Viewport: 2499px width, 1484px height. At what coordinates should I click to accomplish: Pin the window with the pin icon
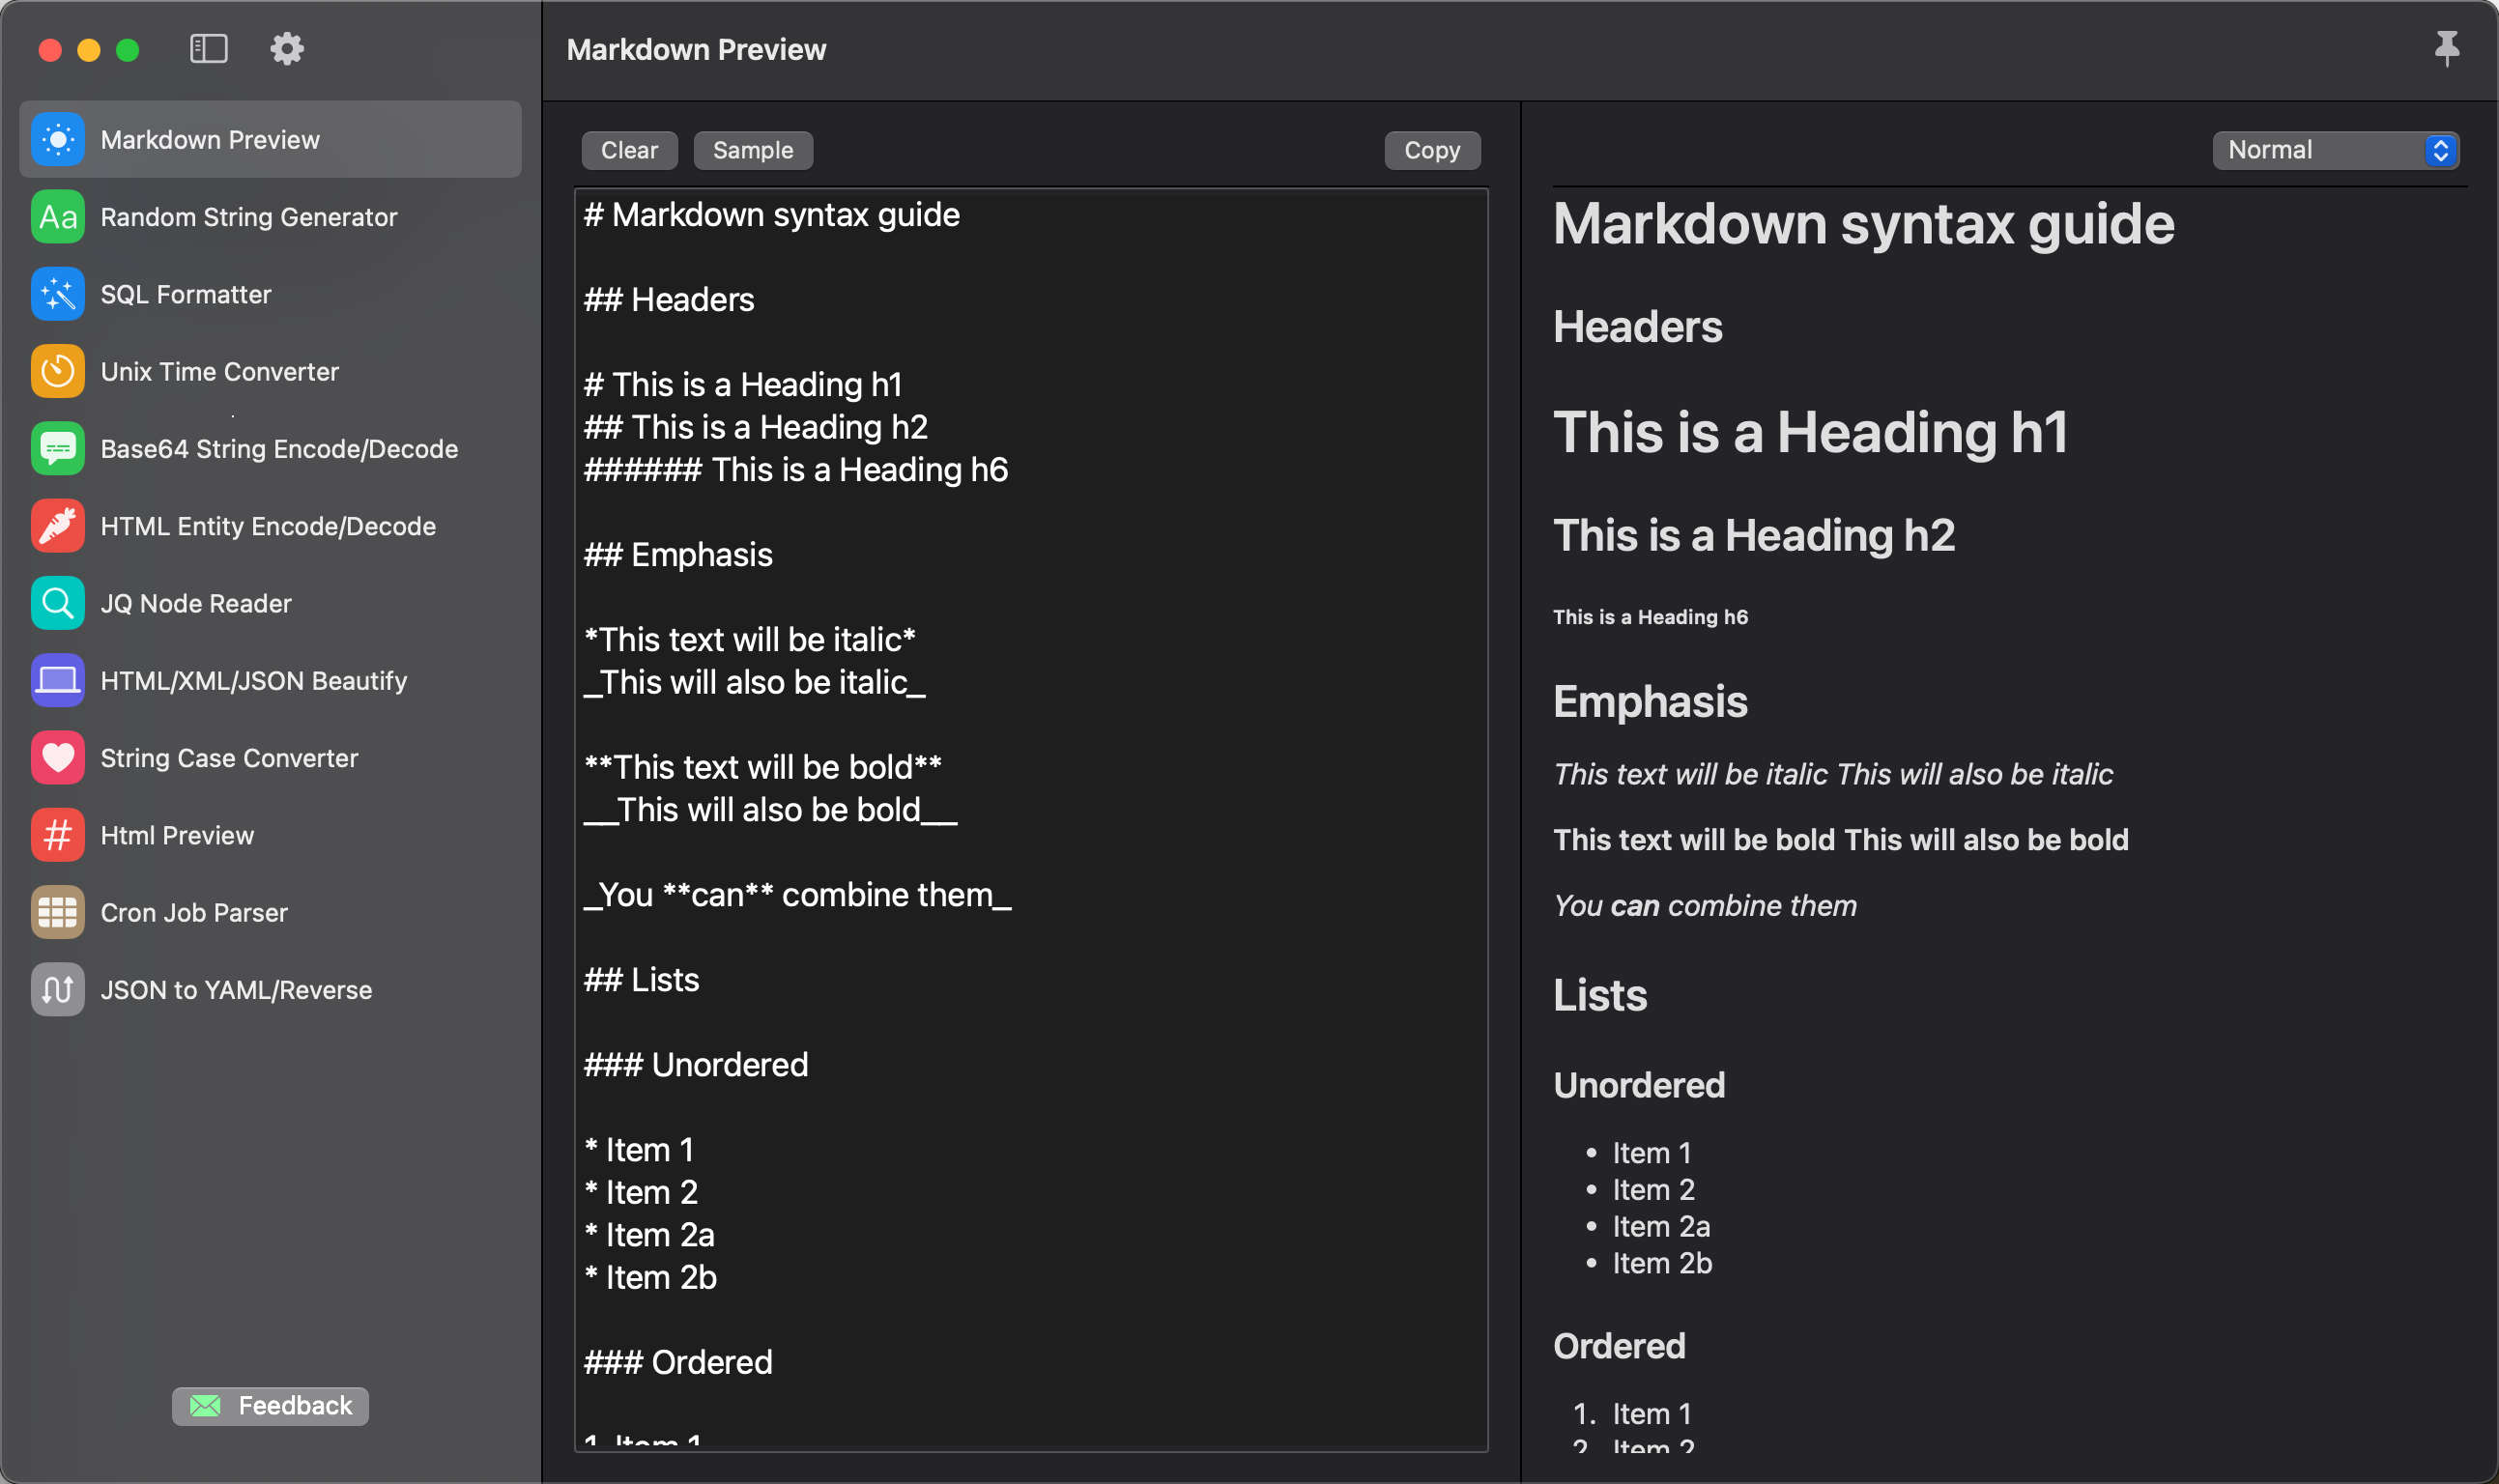2446,49
